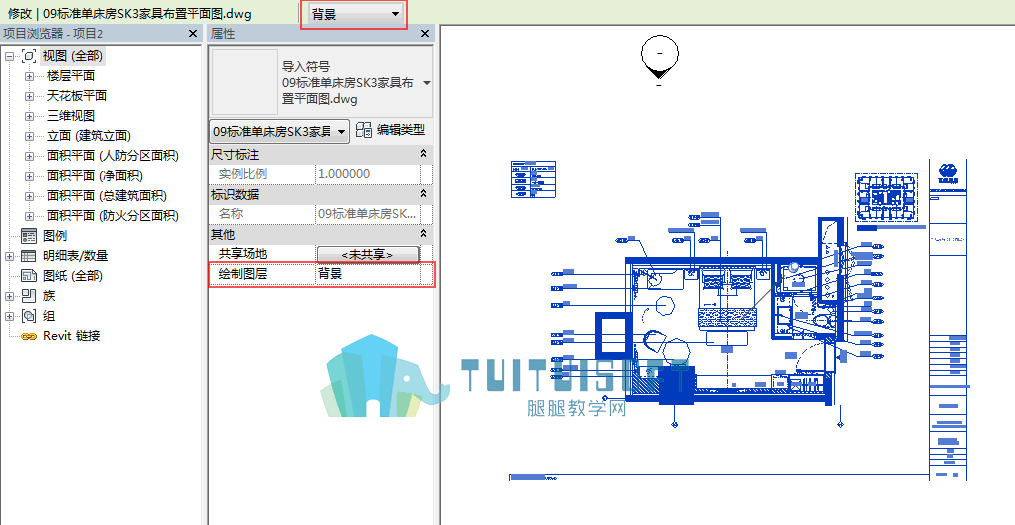
Task: Click the 绘制图层 value 背景
Action: click(x=368, y=274)
